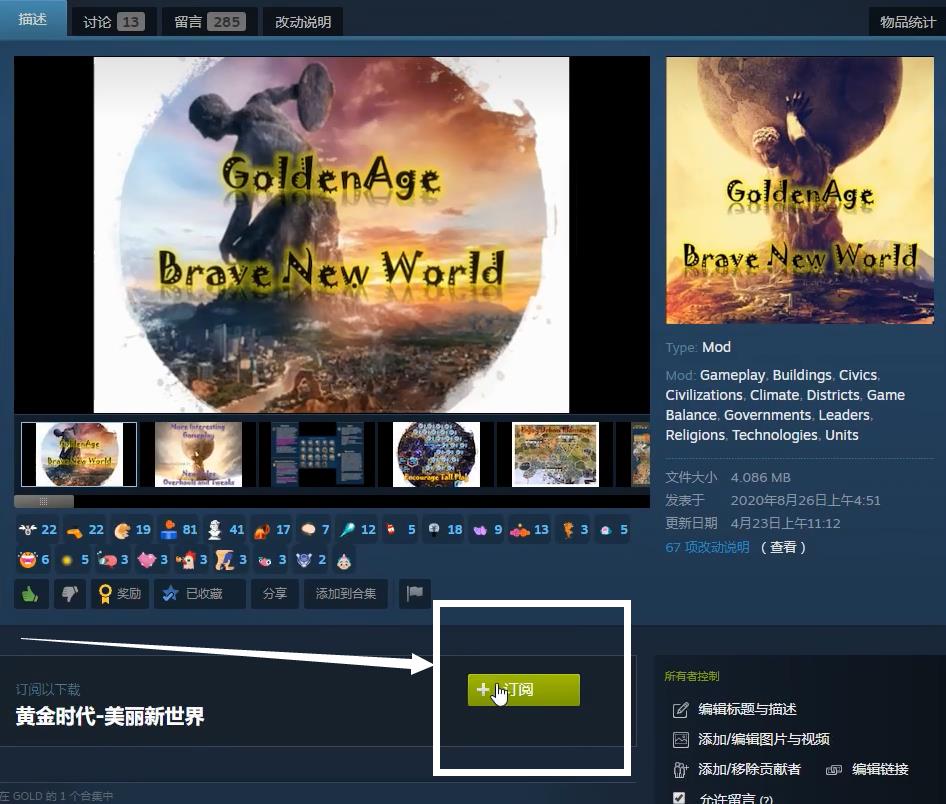Click the large GoldenAge main preview image
This screenshot has width=946, height=804.
(331, 235)
